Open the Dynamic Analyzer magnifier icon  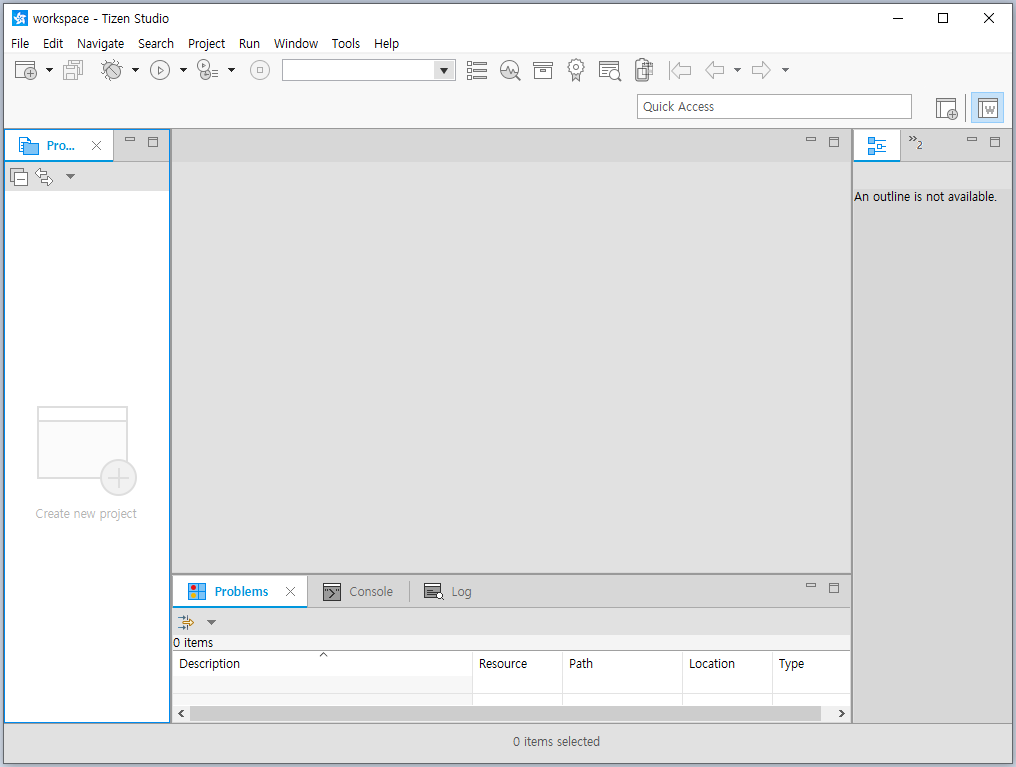(x=510, y=71)
